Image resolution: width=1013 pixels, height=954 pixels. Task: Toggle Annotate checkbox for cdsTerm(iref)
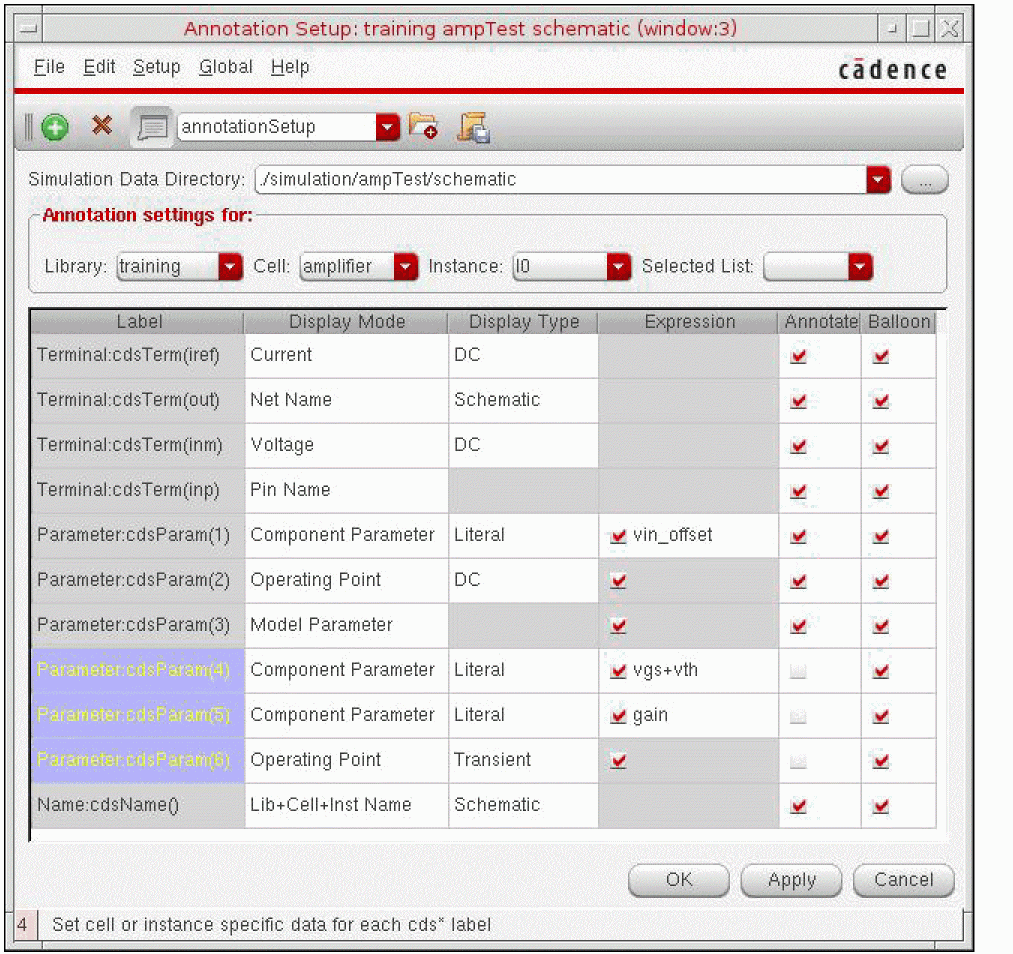click(x=799, y=356)
